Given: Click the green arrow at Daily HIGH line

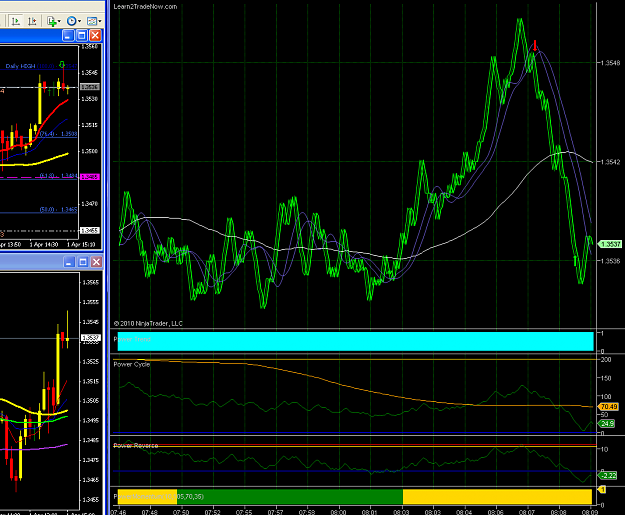Looking at the screenshot, I should click(62, 64).
